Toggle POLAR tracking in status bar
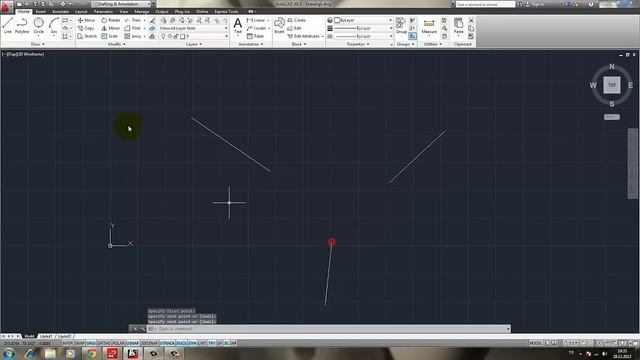640x360 pixels. click(118, 343)
